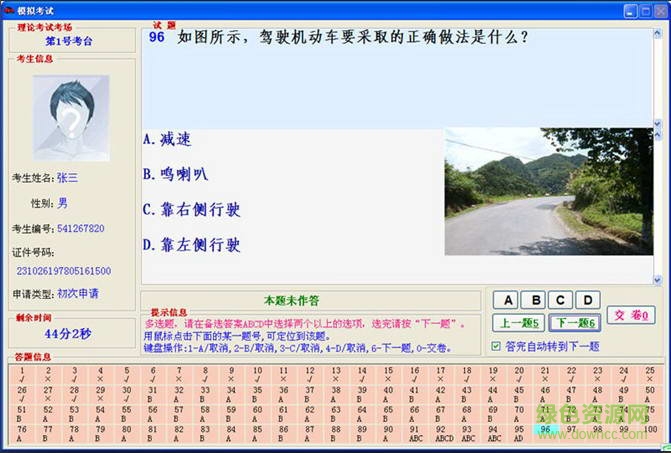The image size is (671, 453).
Task: Select answer button A
Action: [x=506, y=300]
